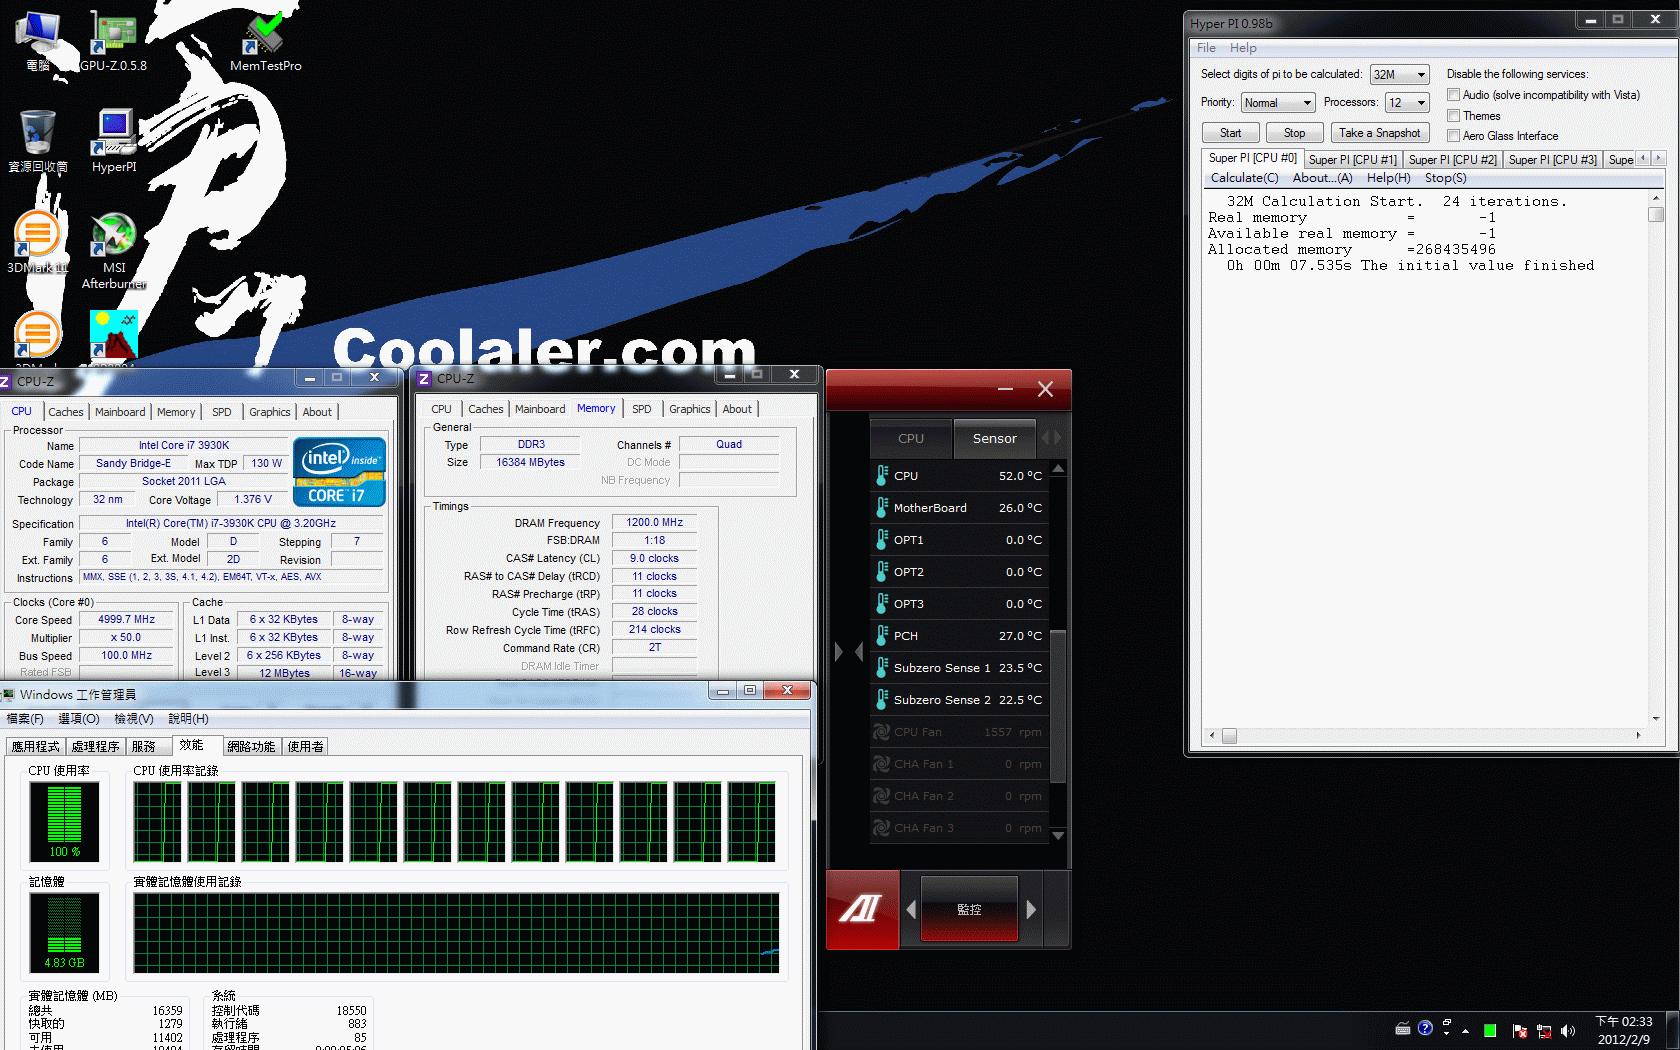Open the Computer desktop icon
Image resolution: width=1680 pixels, height=1050 pixels.
pos(38,40)
